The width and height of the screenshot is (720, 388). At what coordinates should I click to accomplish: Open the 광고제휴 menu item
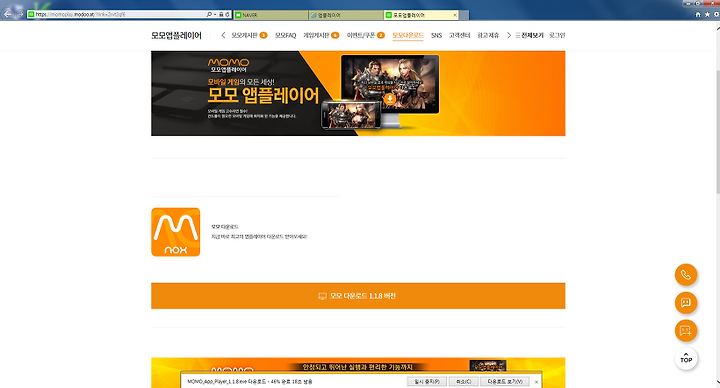click(488, 35)
